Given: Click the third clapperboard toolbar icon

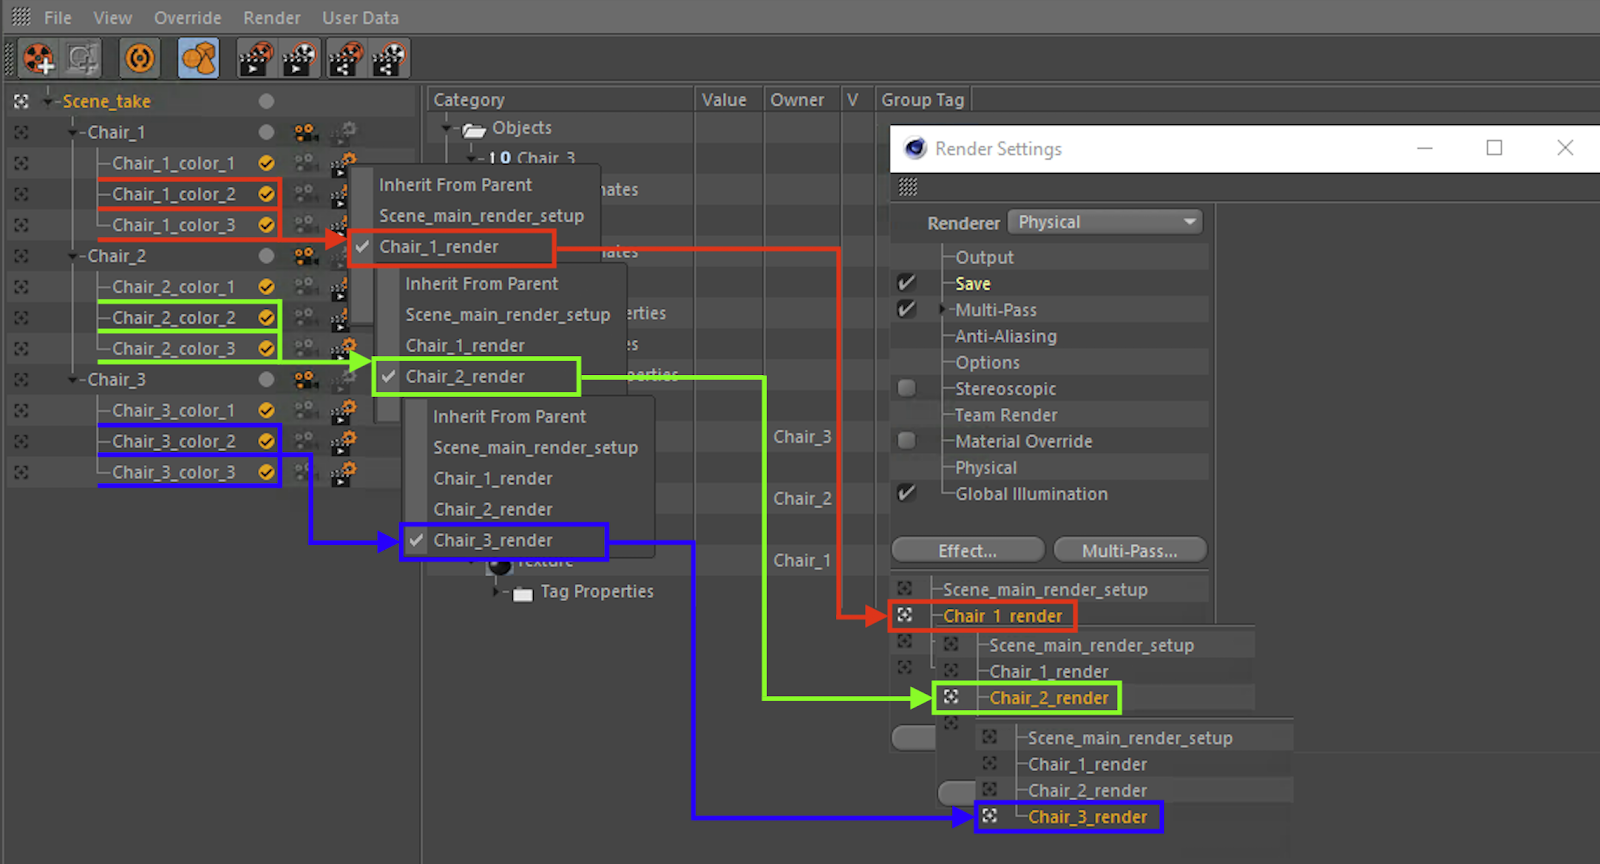Looking at the screenshot, I should [x=346, y=59].
